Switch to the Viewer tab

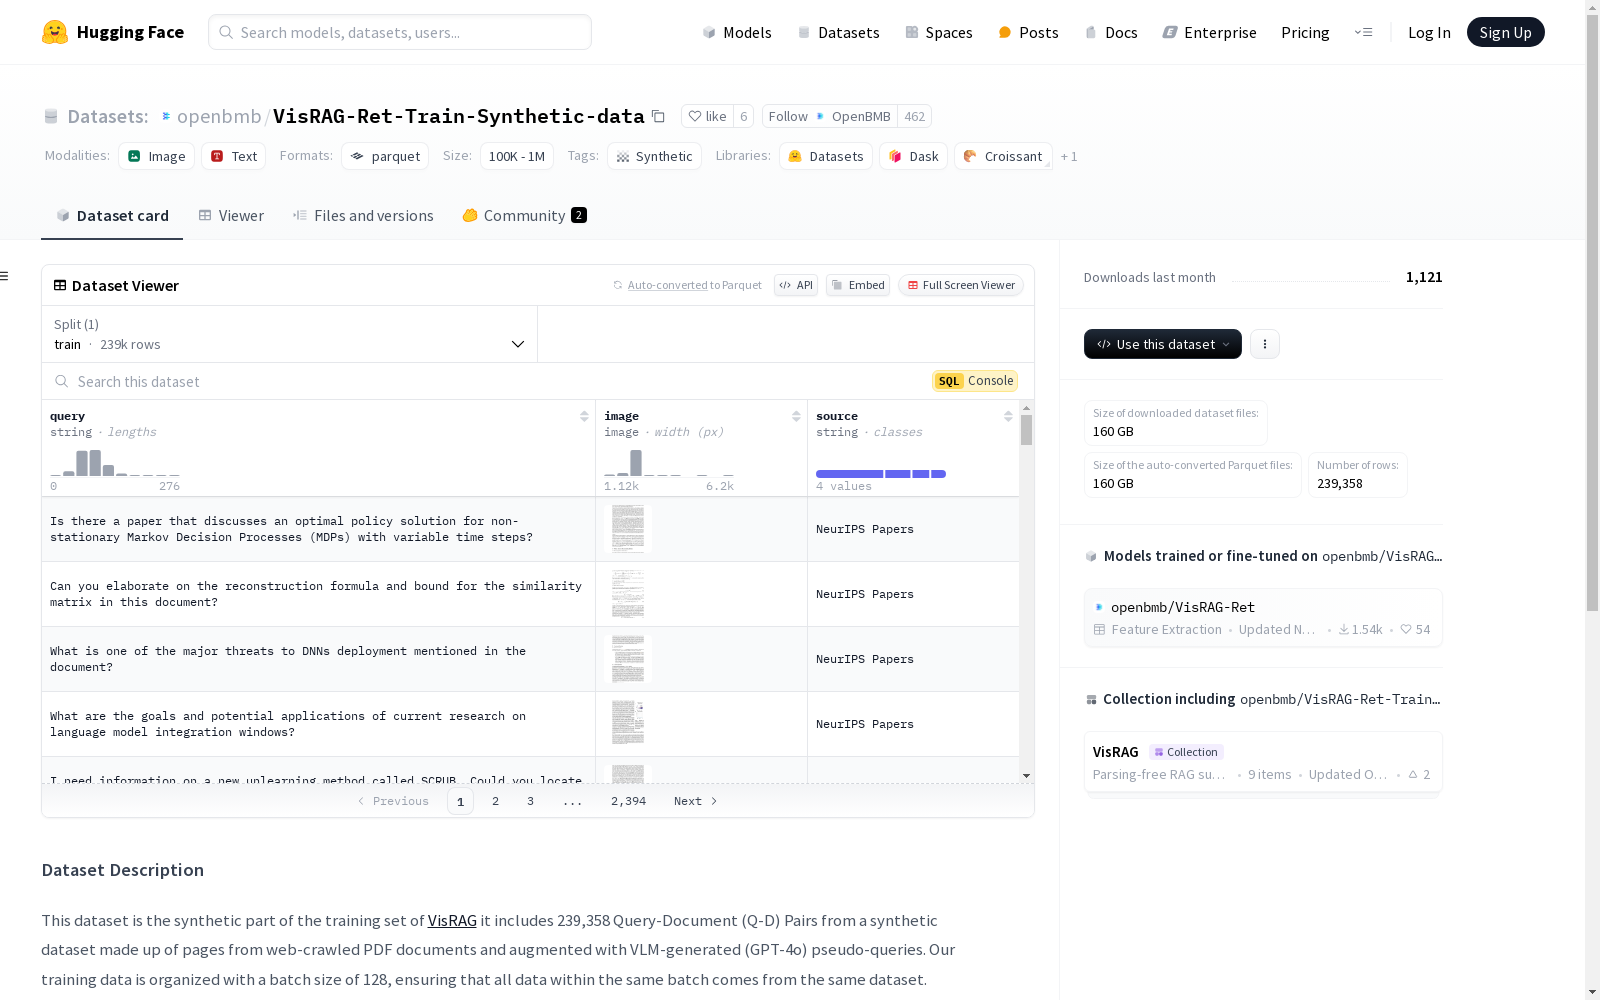[231, 216]
